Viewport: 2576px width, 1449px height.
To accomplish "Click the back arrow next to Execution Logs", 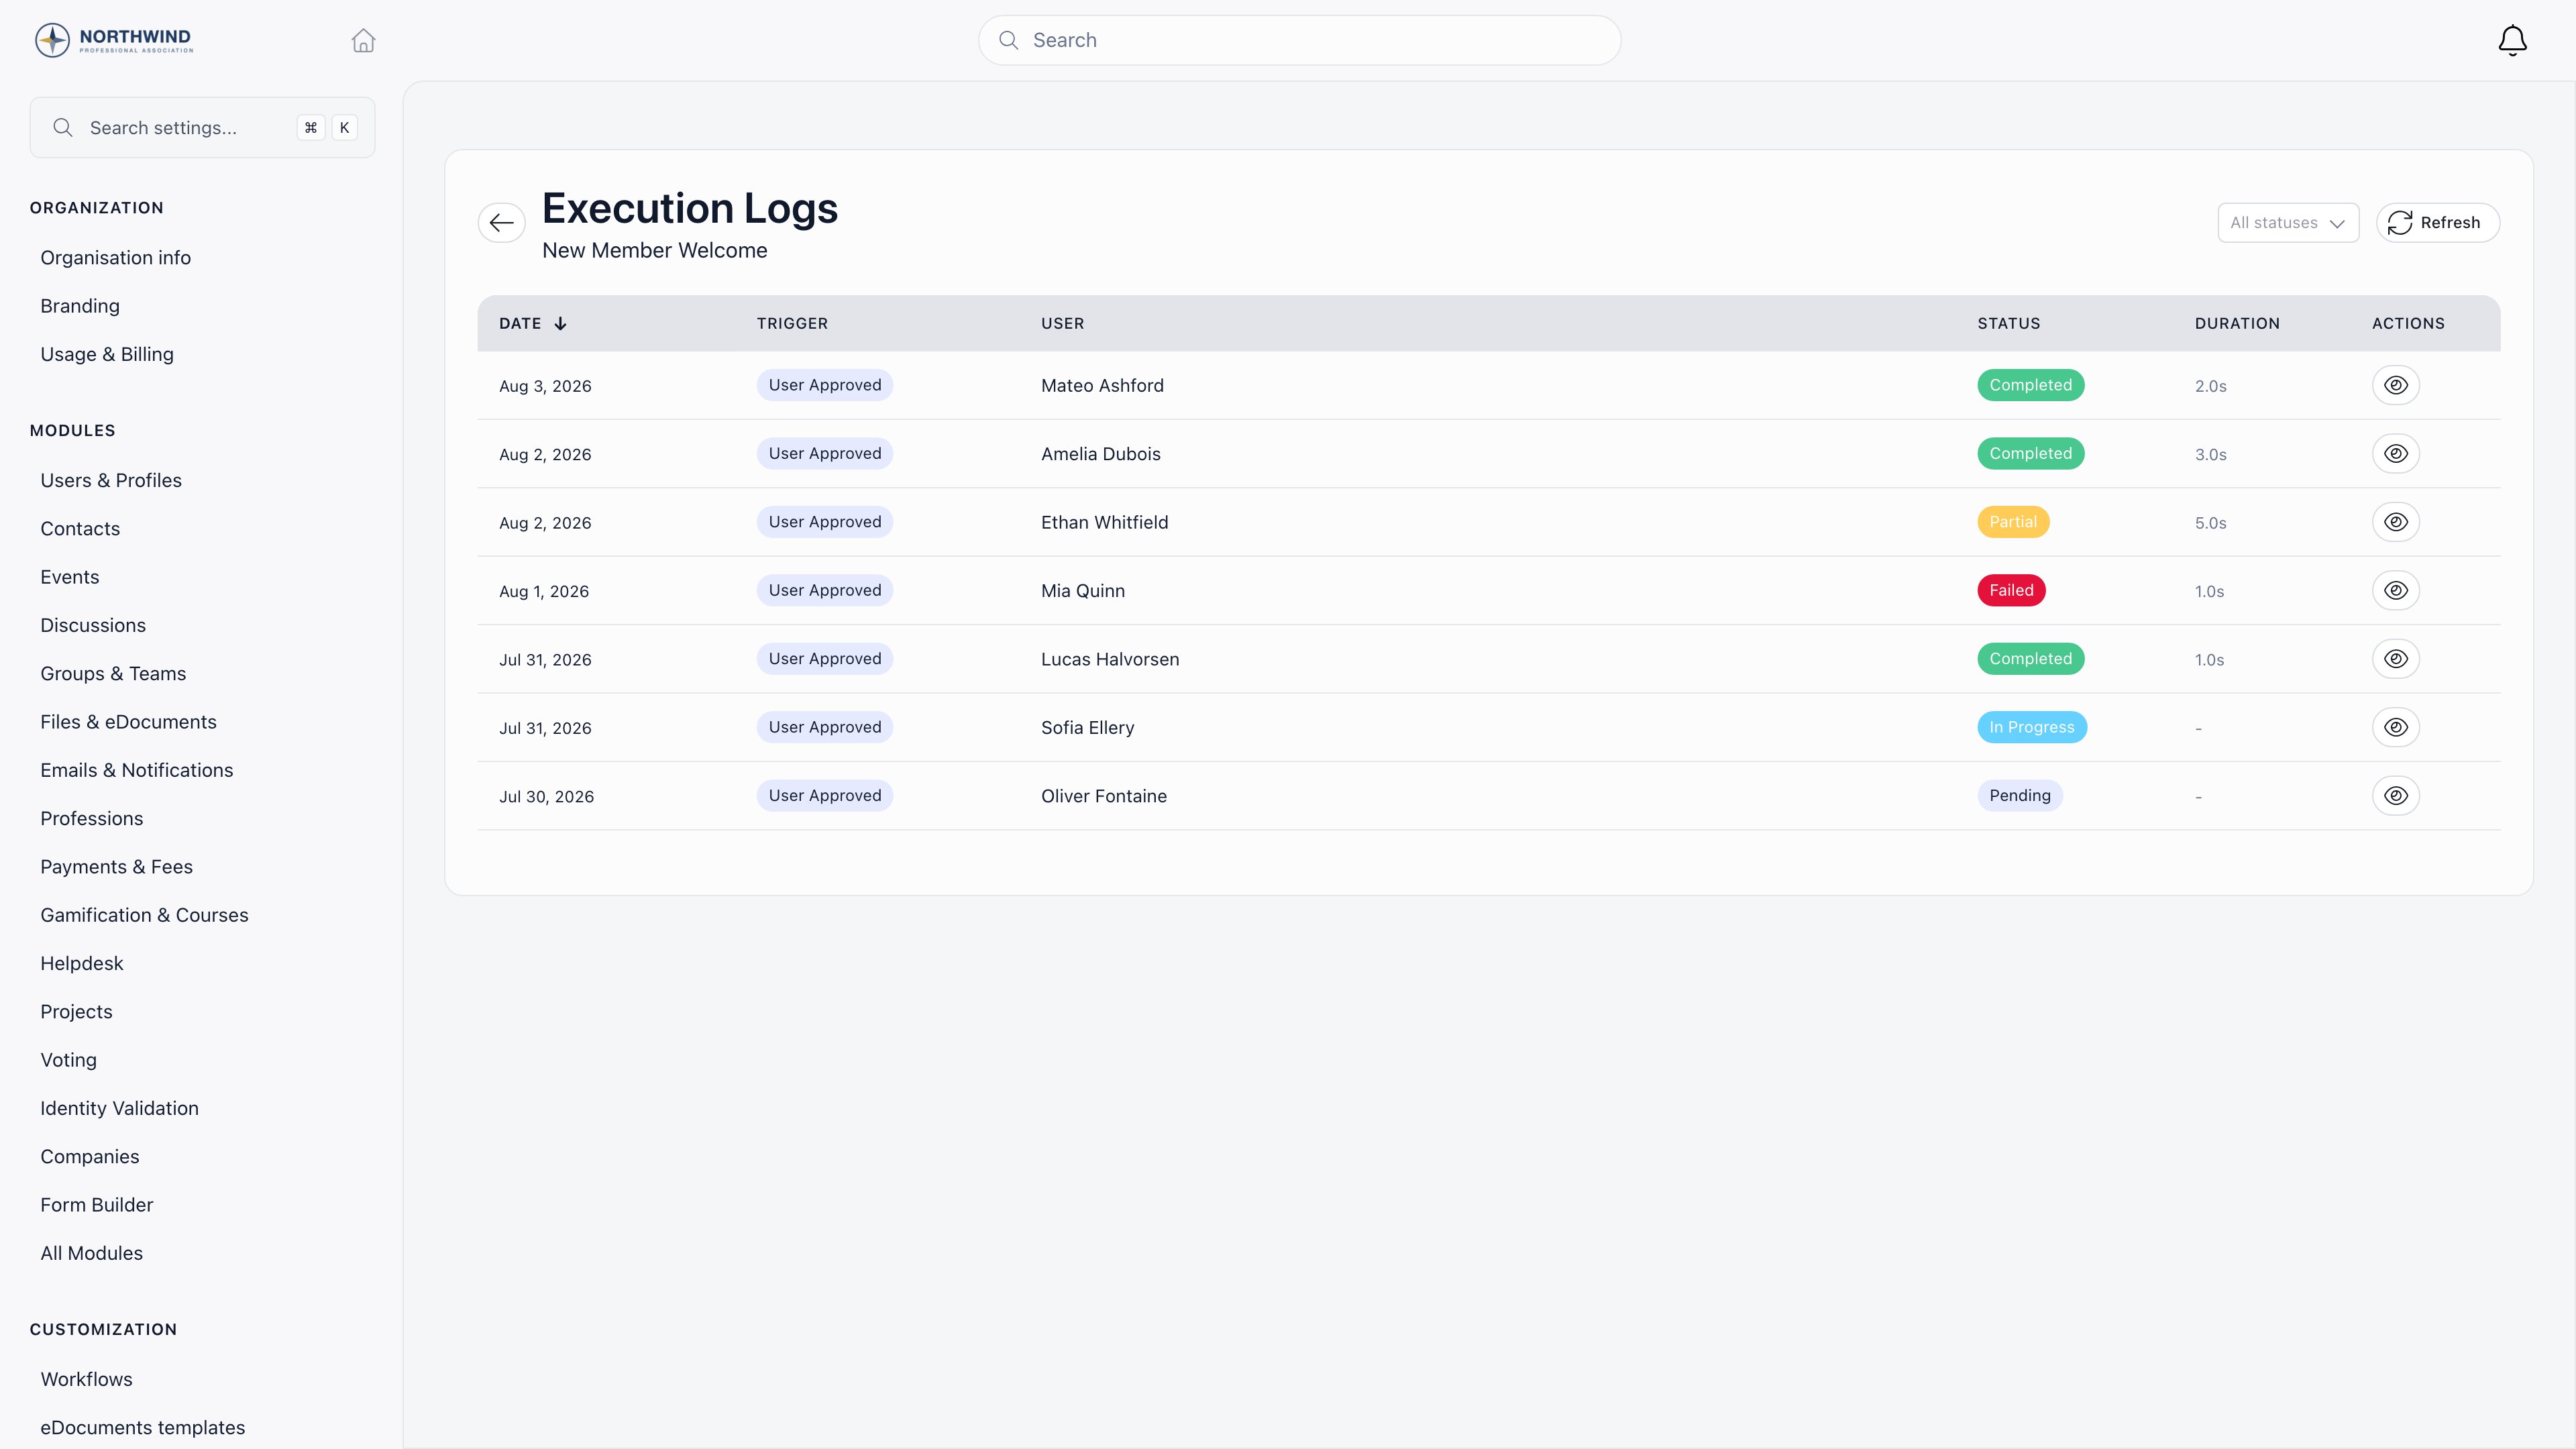I will (x=502, y=222).
